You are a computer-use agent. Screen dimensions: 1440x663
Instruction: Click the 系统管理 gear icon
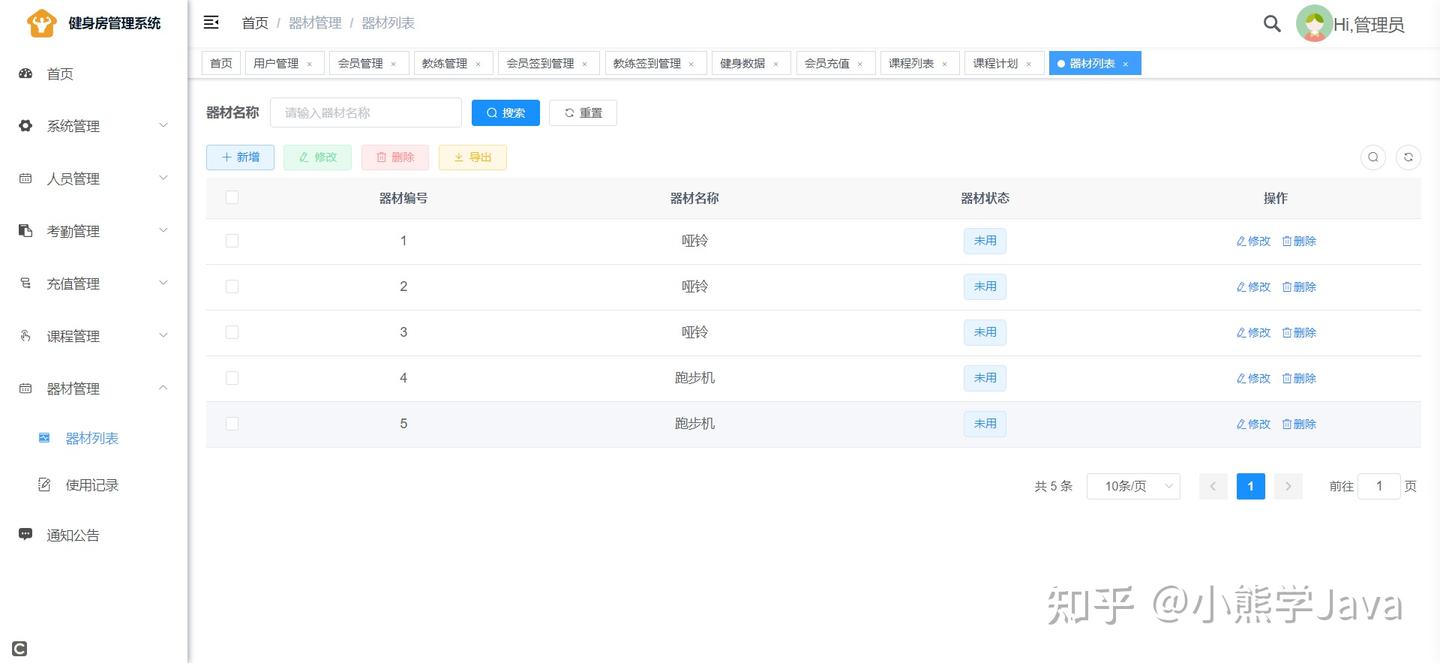click(x=26, y=126)
